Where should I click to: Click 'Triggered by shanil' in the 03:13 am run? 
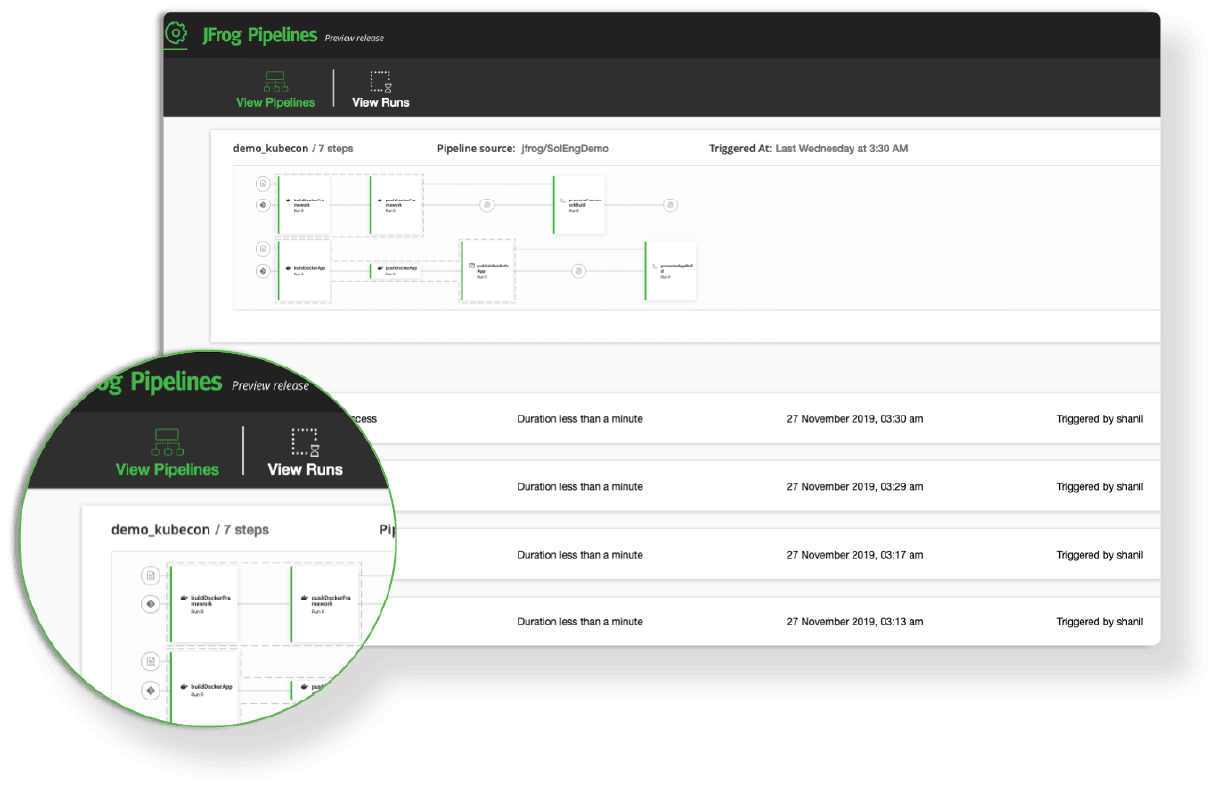coord(1100,622)
